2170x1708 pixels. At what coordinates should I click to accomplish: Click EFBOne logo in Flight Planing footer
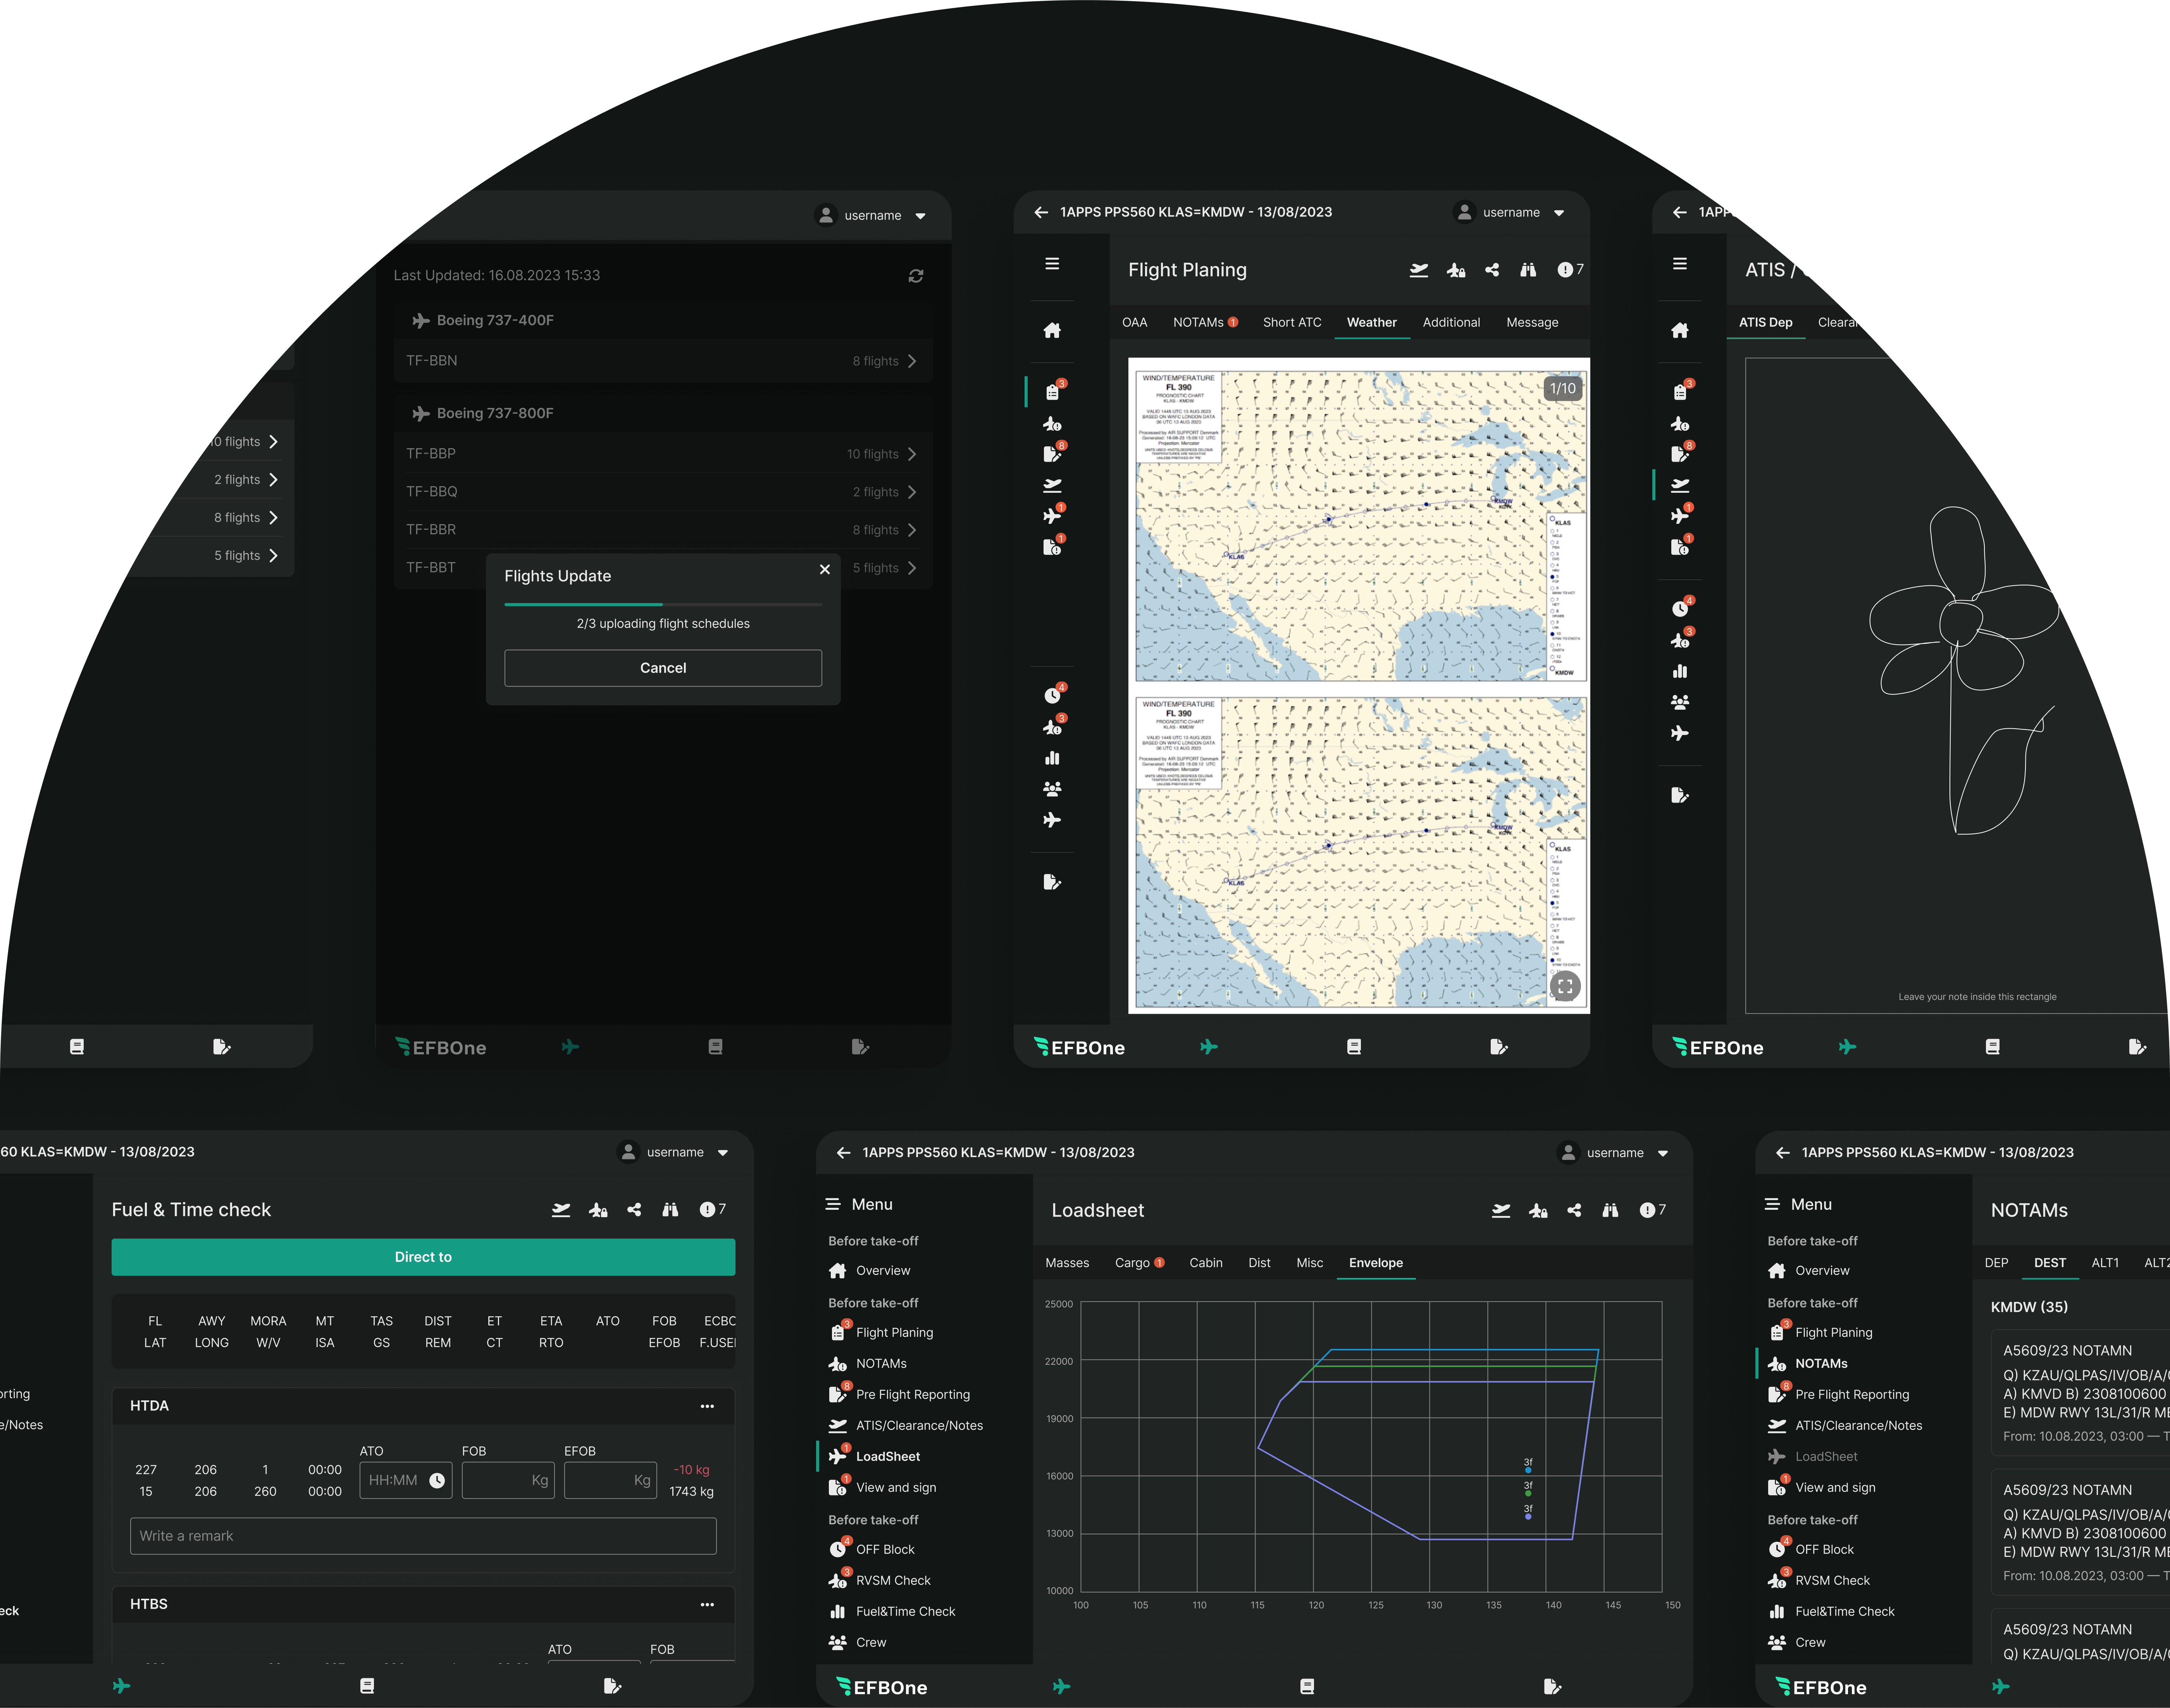[1080, 1047]
